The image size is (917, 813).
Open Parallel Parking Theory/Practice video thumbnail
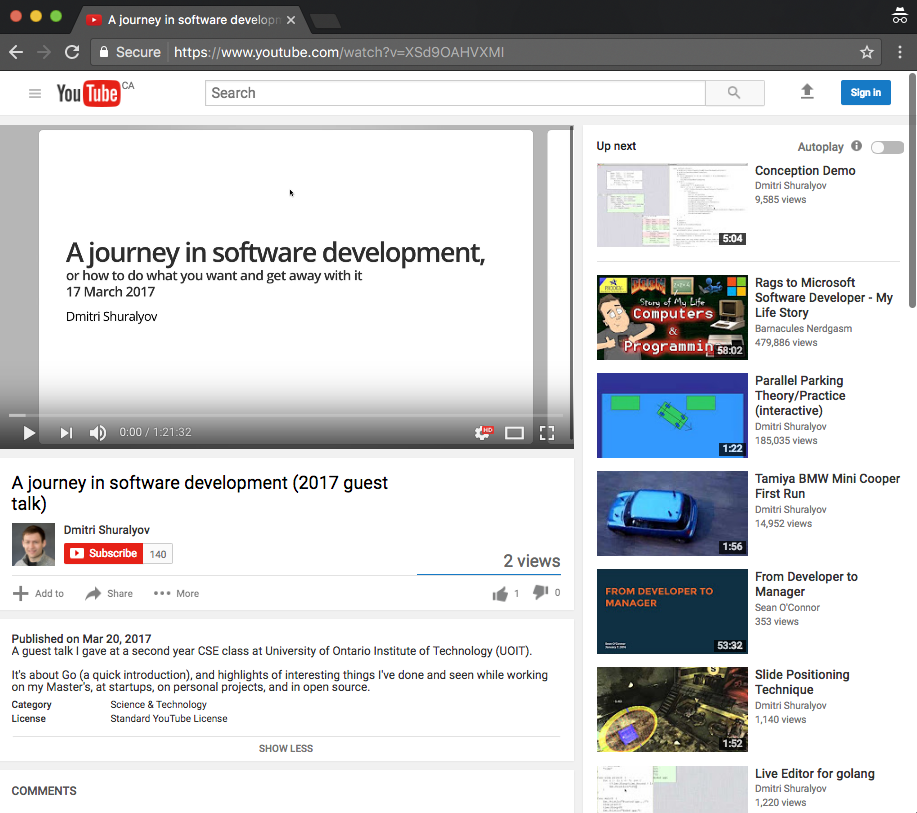[x=672, y=415]
